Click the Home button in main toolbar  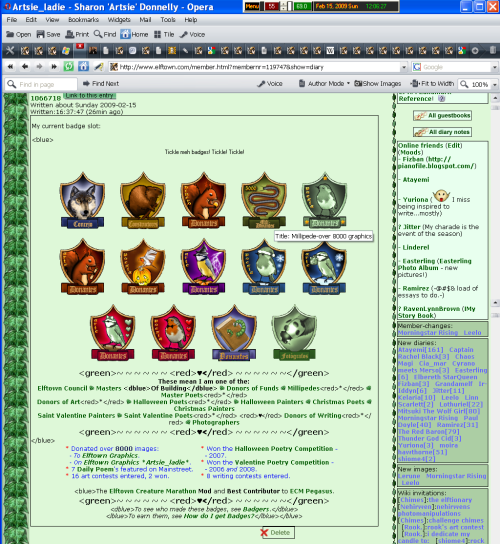pos(134,34)
